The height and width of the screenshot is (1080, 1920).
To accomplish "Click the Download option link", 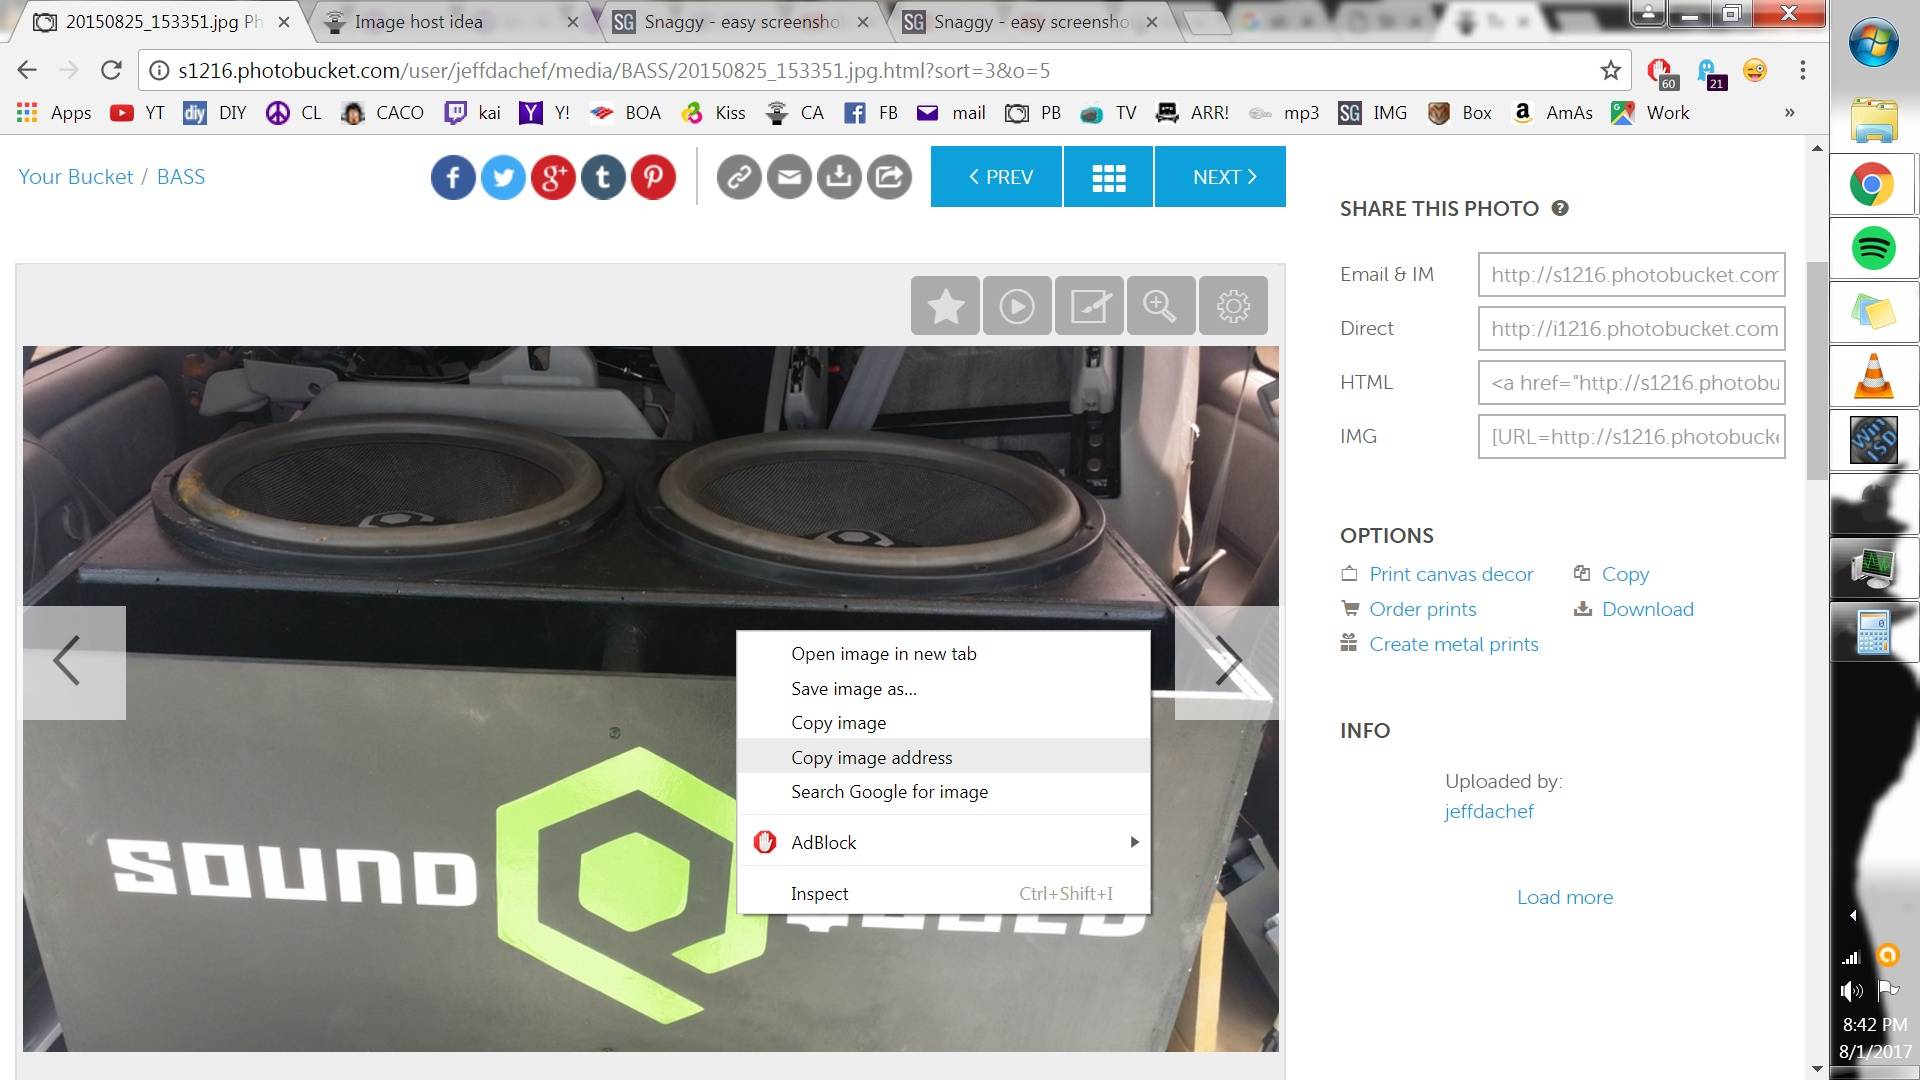I will click(x=1647, y=609).
